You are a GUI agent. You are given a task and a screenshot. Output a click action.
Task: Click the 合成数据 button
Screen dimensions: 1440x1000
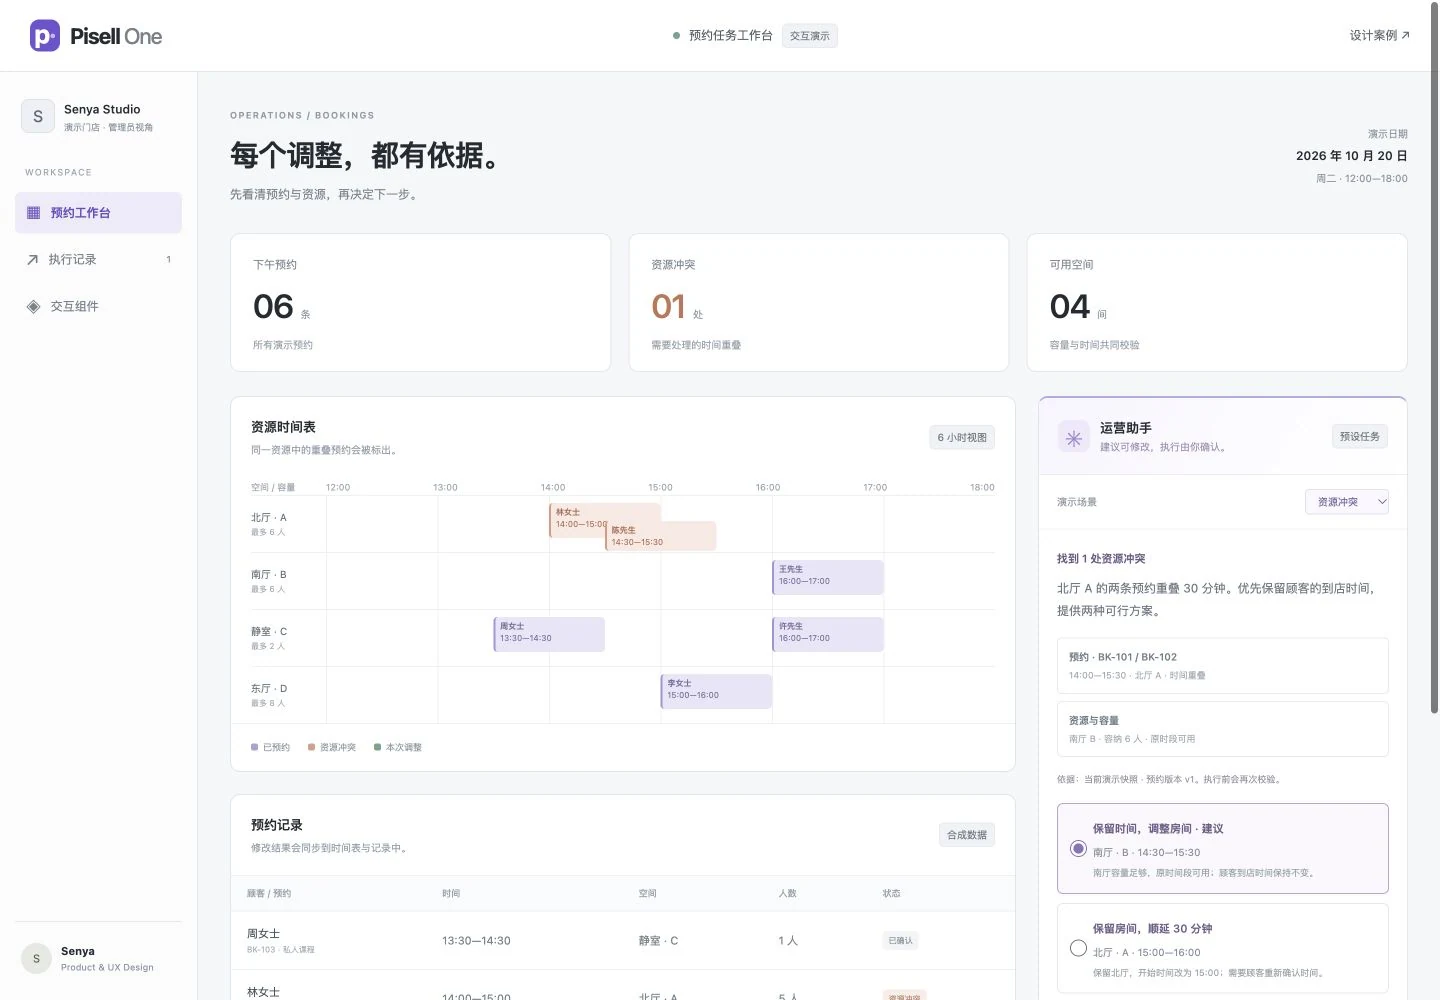[x=967, y=835]
